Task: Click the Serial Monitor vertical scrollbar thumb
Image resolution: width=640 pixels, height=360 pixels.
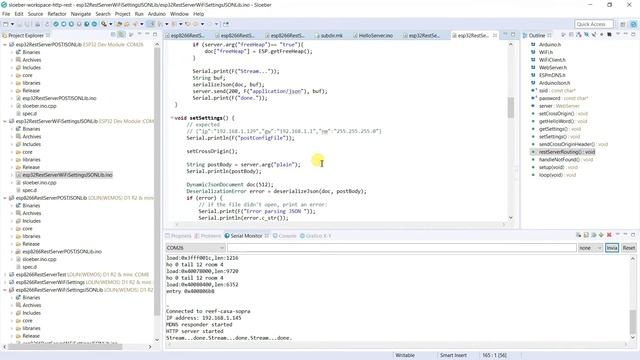Action: click(x=633, y=322)
